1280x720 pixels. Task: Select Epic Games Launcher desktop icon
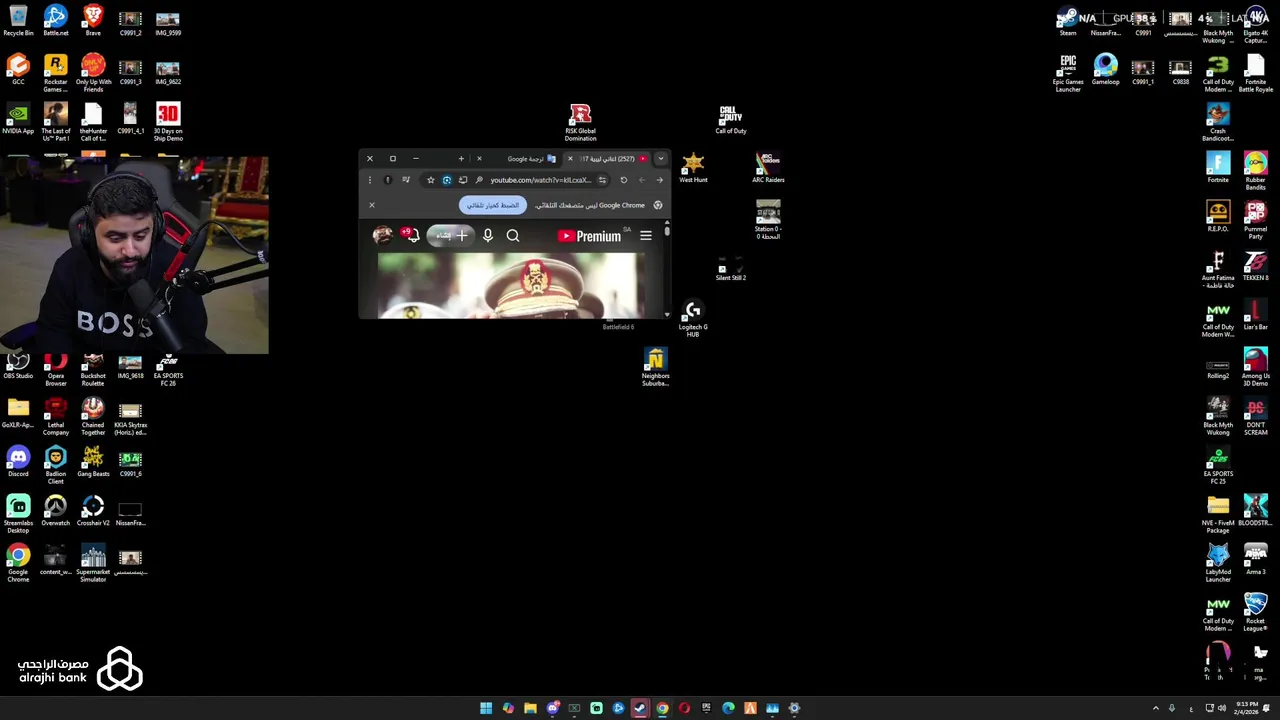point(1068,73)
